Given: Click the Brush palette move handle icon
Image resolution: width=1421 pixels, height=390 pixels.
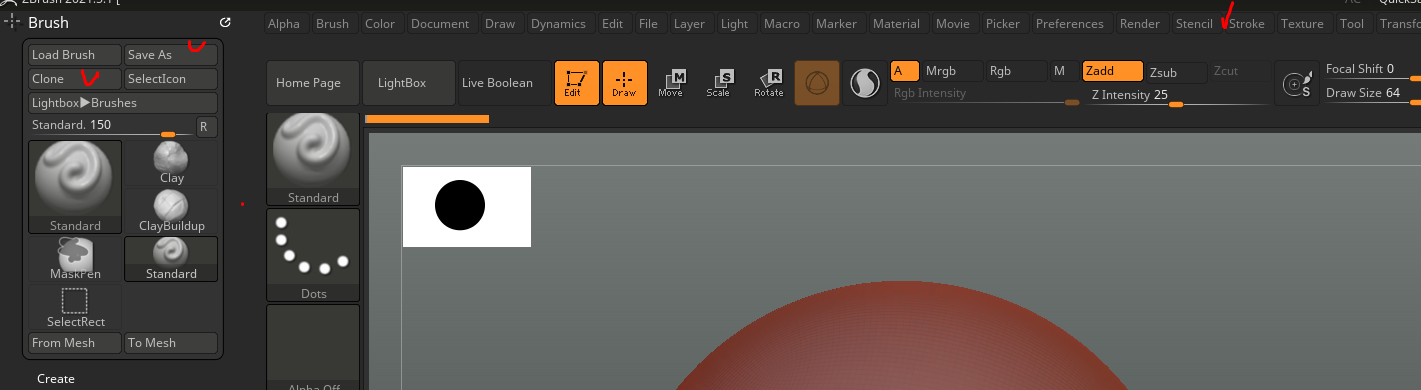Looking at the screenshot, I should tap(13, 21).
